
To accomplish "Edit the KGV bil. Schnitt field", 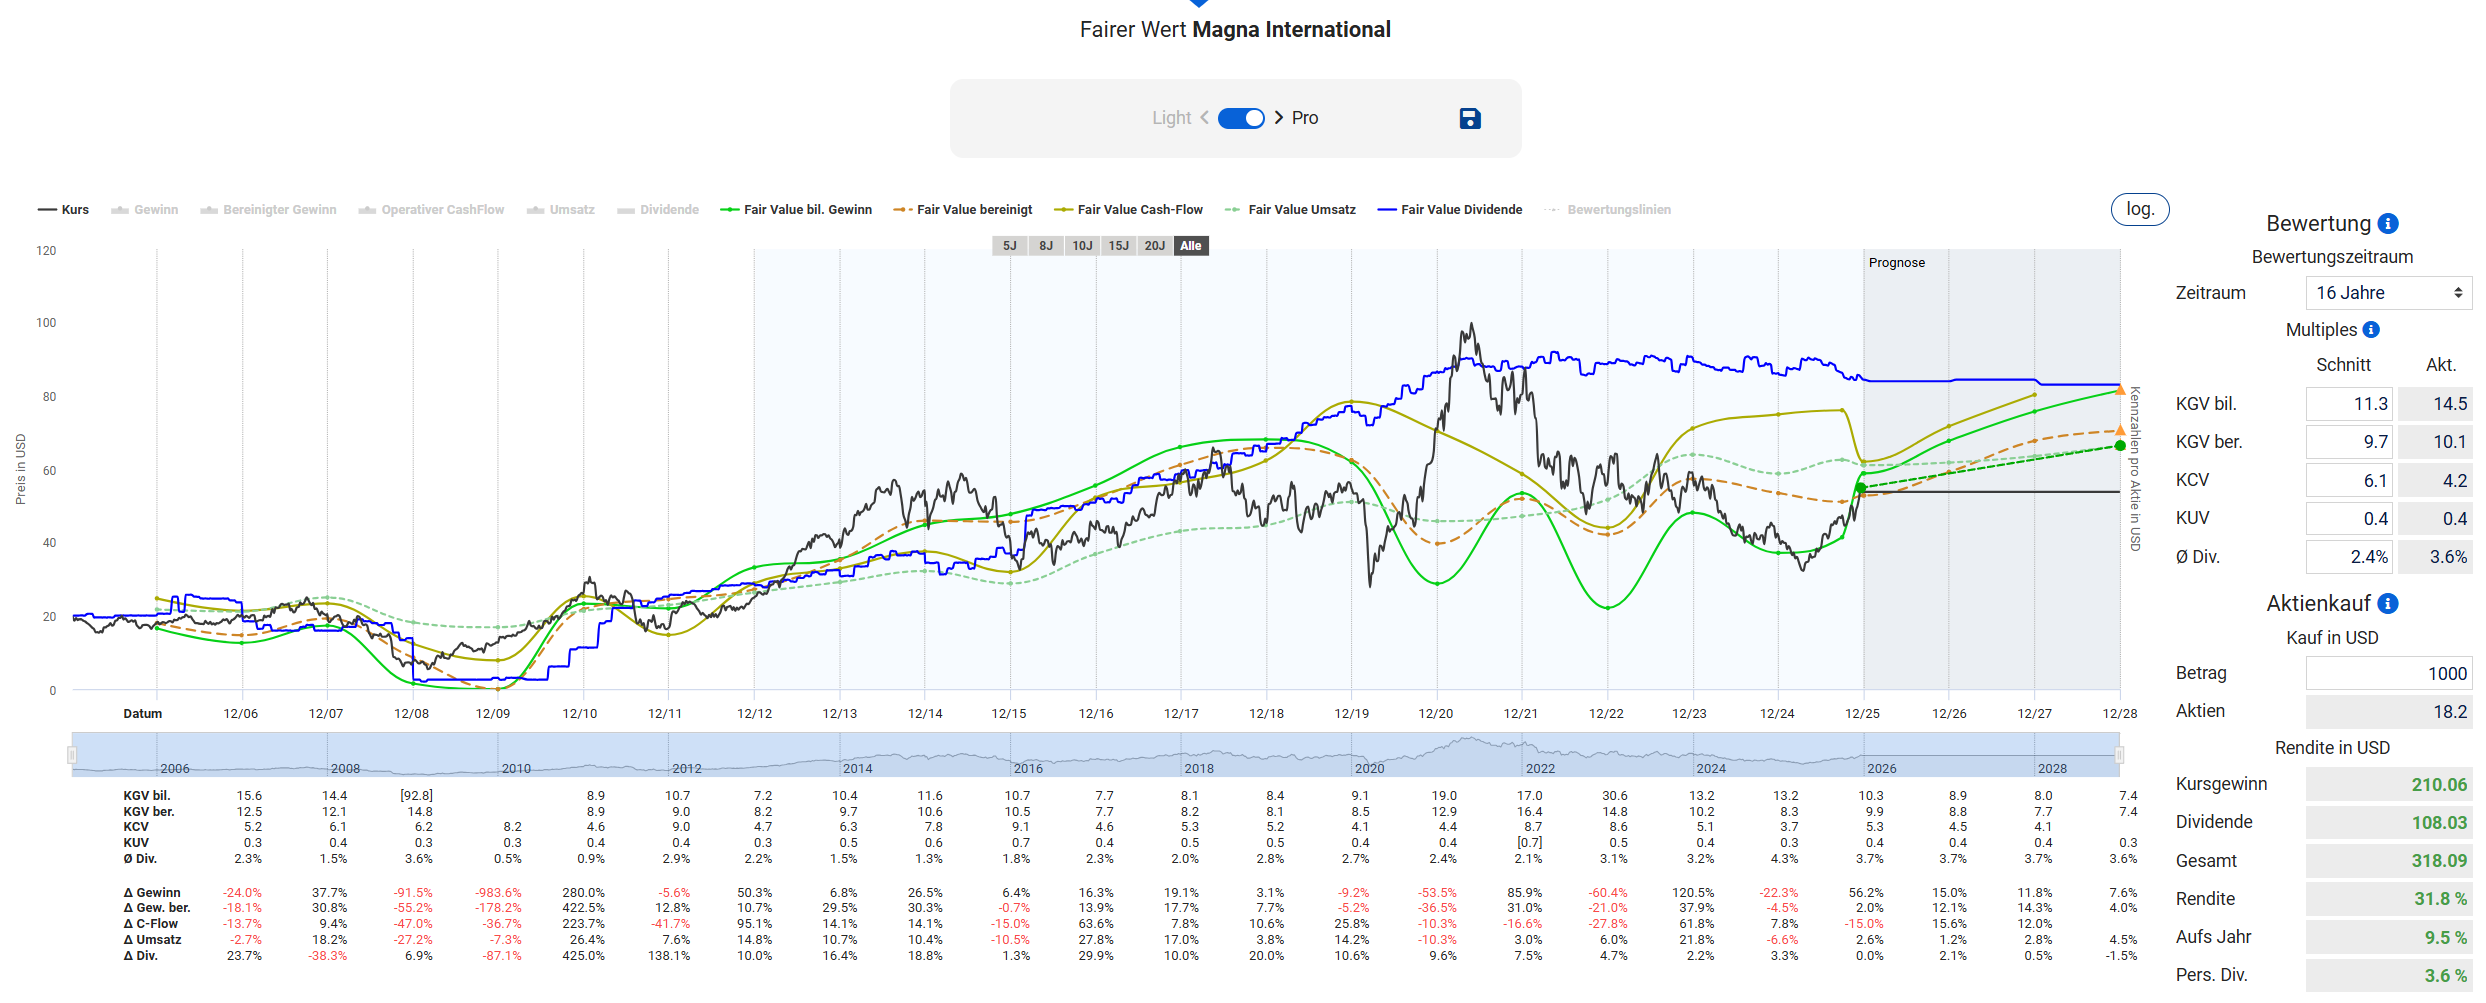I will [2348, 404].
